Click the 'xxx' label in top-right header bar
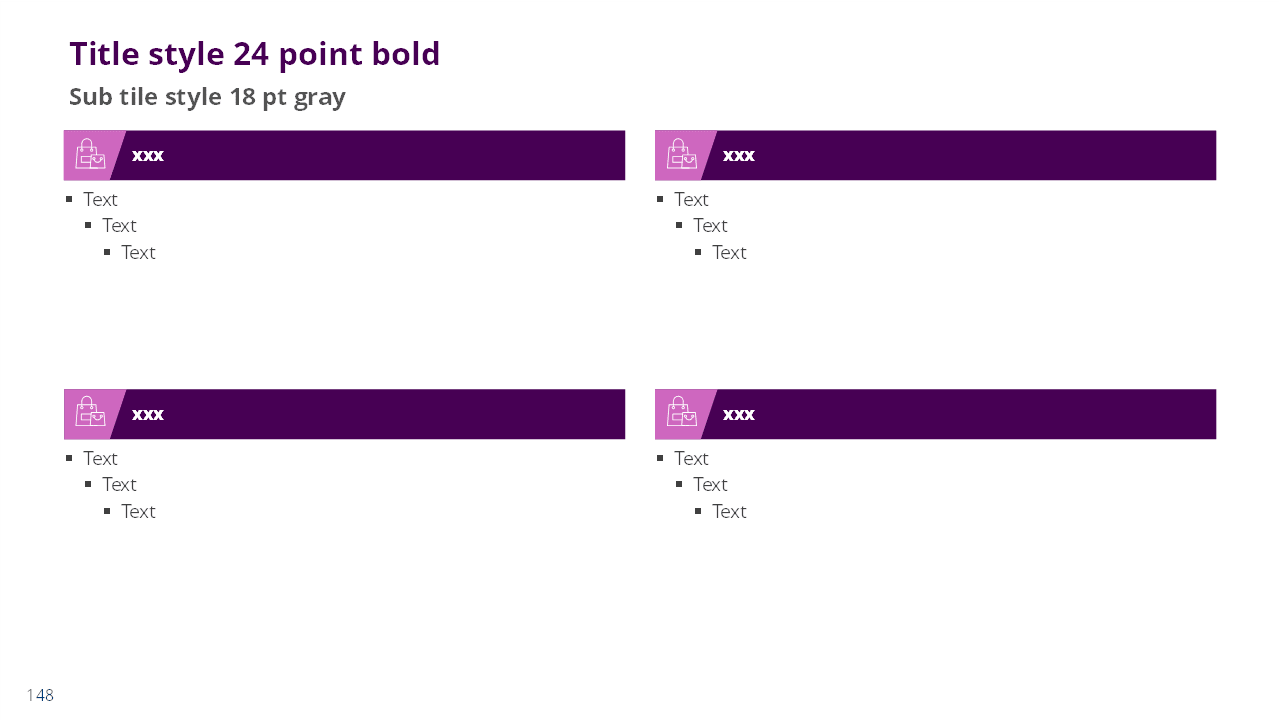Viewport: 1280px width, 720px height. tap(739, 155)
